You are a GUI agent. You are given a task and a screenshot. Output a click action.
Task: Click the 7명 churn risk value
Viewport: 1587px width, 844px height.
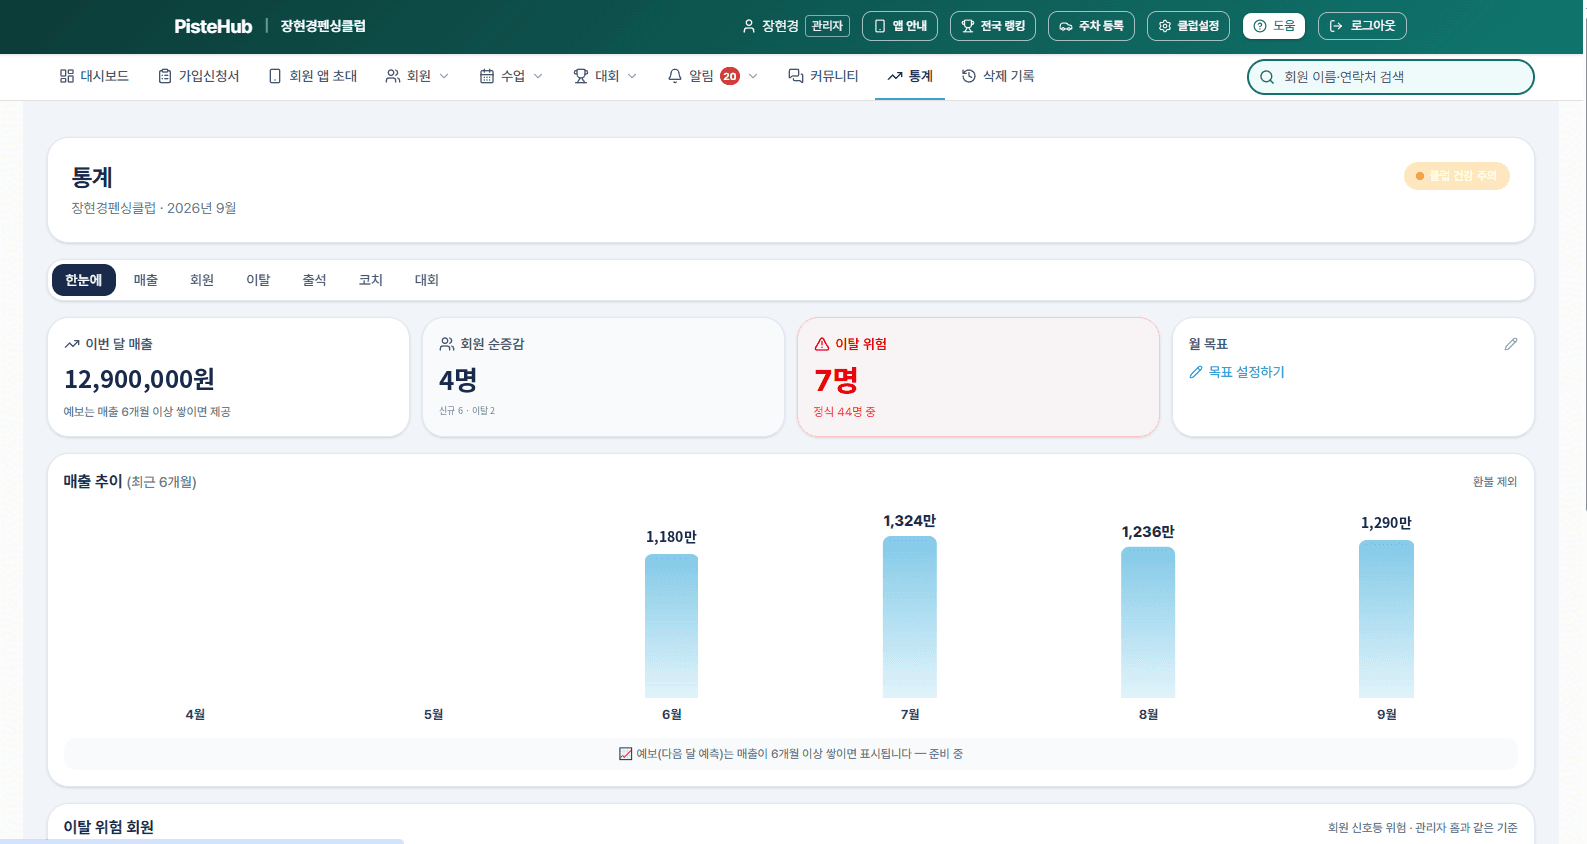(x=836, y=380)
